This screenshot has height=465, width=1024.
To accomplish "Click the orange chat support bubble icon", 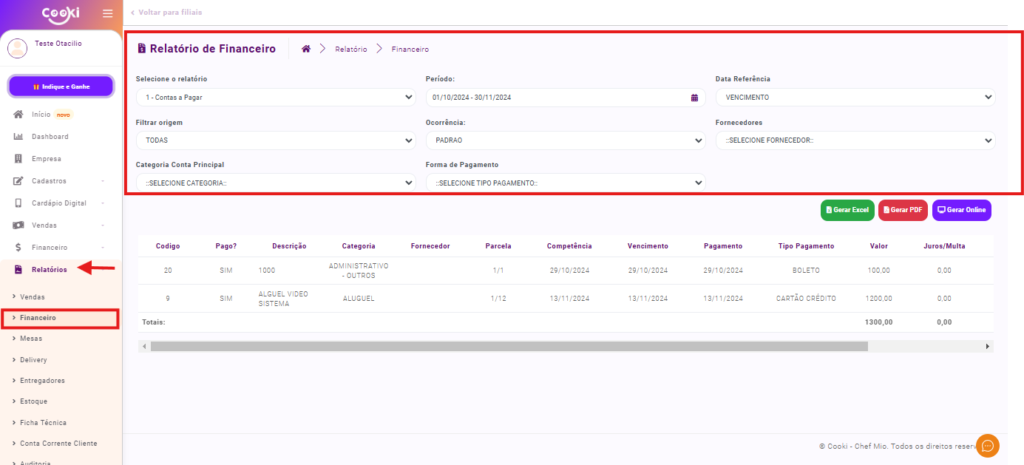I will (988, 446).
